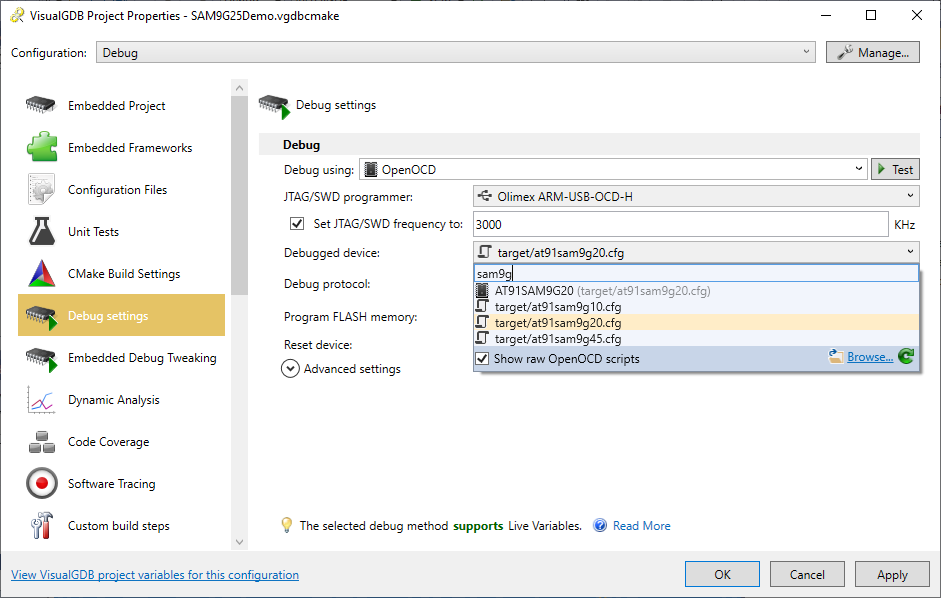Toggle Set JTAG/SWD frequency checkbox
This screenshot has width=941, height=598.
coord(296,223)
